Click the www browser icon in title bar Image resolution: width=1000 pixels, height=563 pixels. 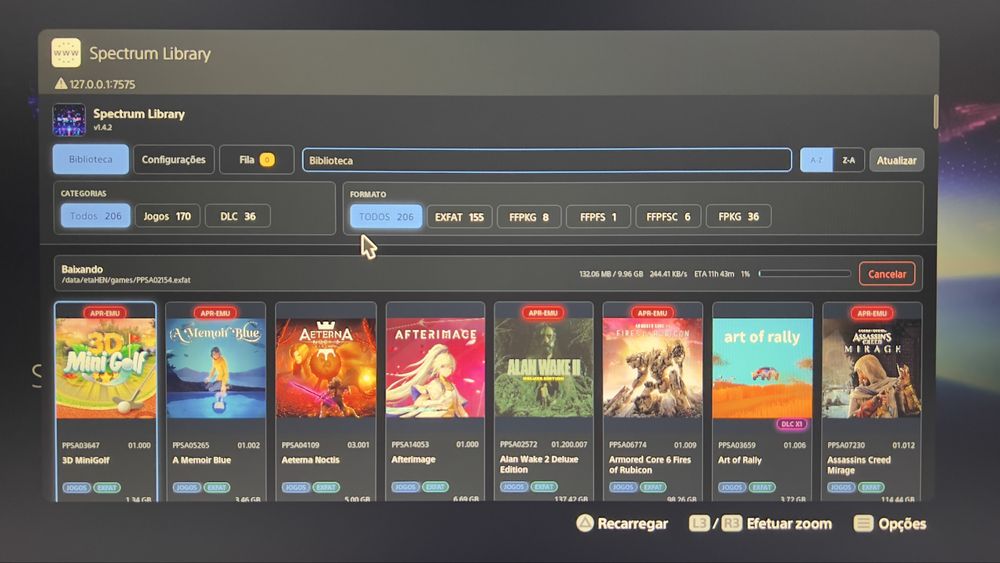66,53
